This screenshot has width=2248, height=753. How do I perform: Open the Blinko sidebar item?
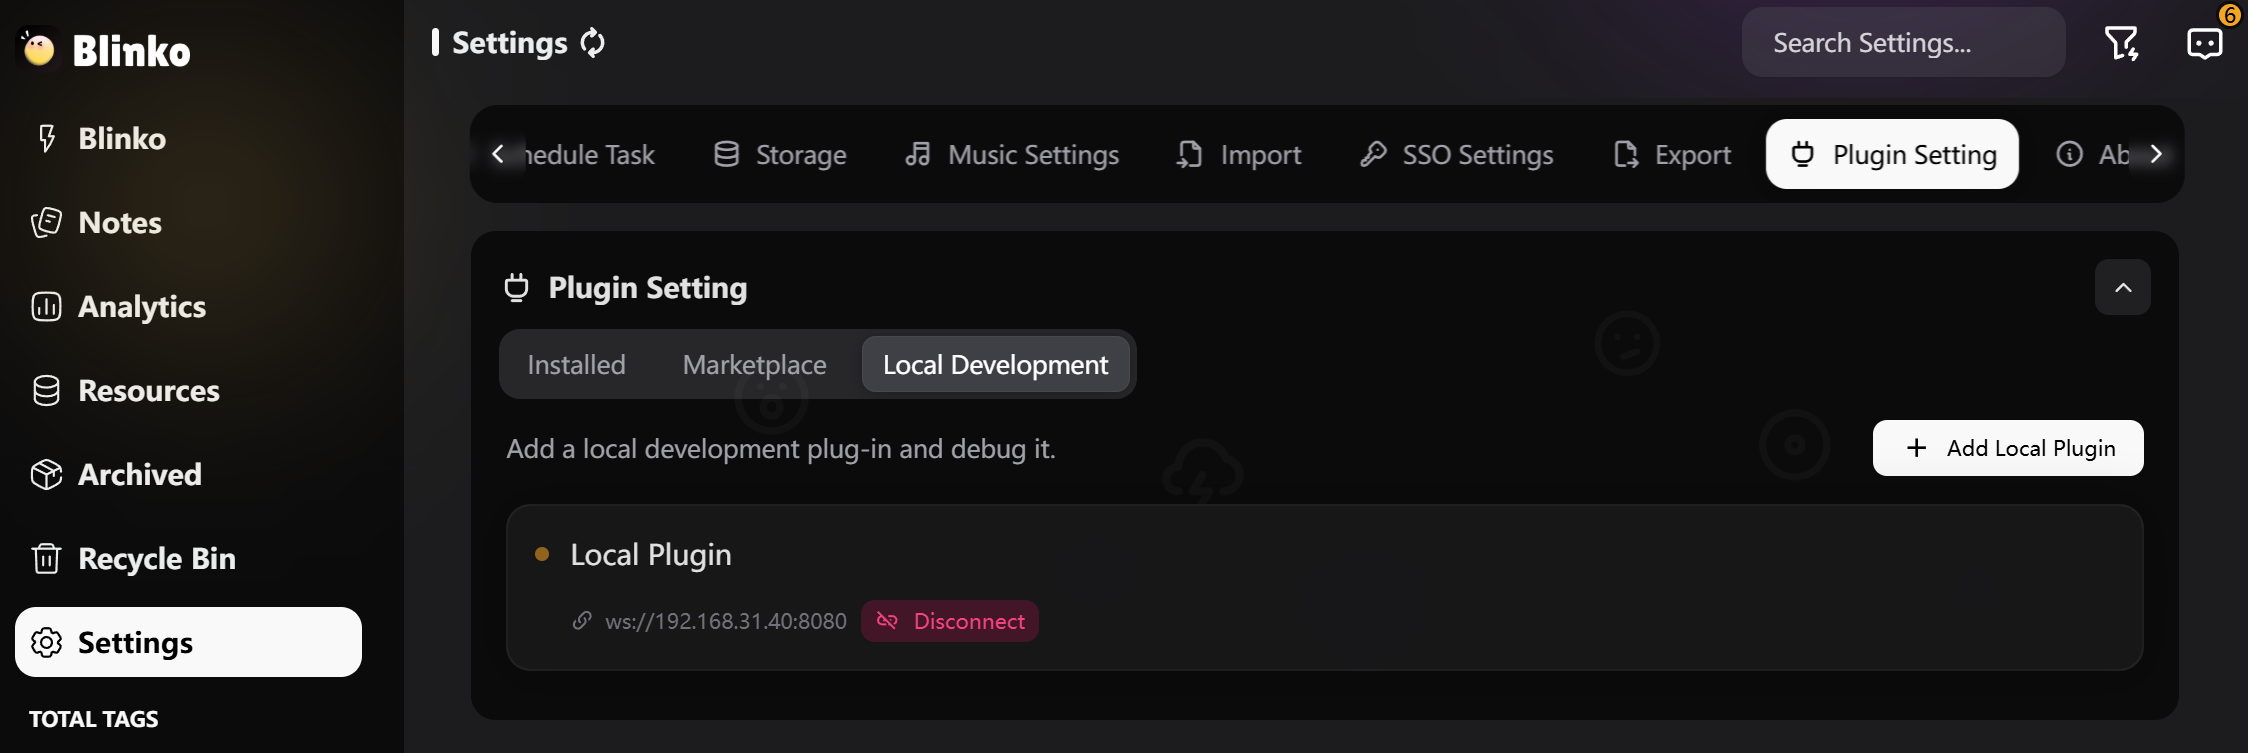coord(188,138)
